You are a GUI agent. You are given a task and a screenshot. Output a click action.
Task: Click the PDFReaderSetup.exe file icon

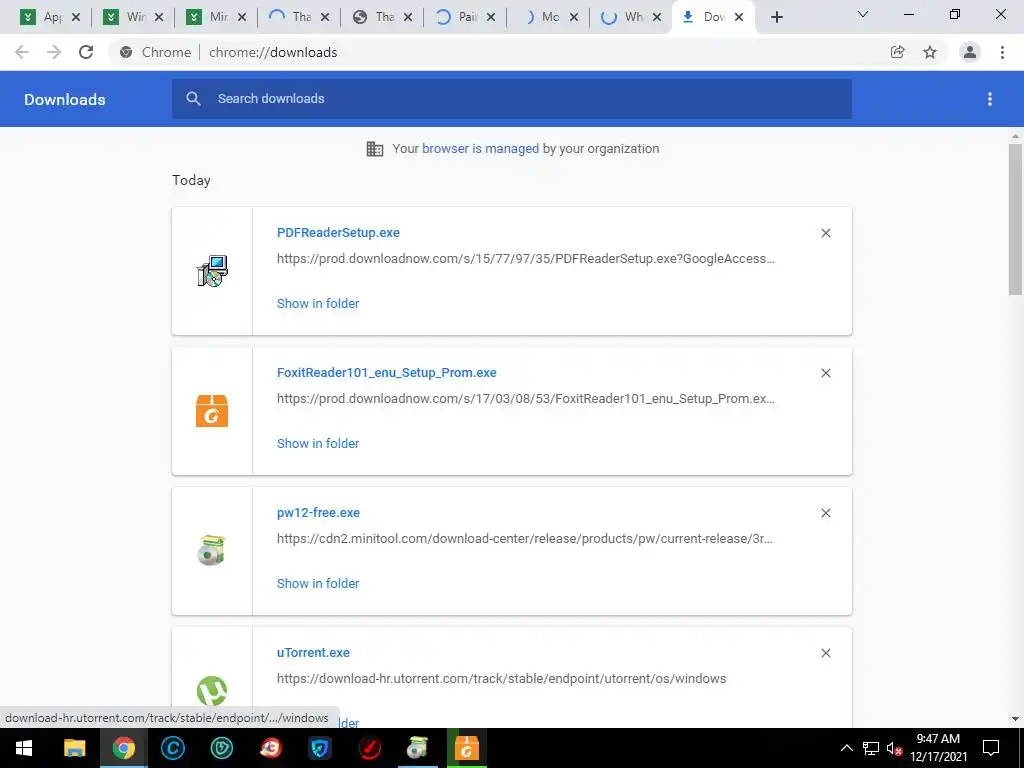click(x=212, y=271)
